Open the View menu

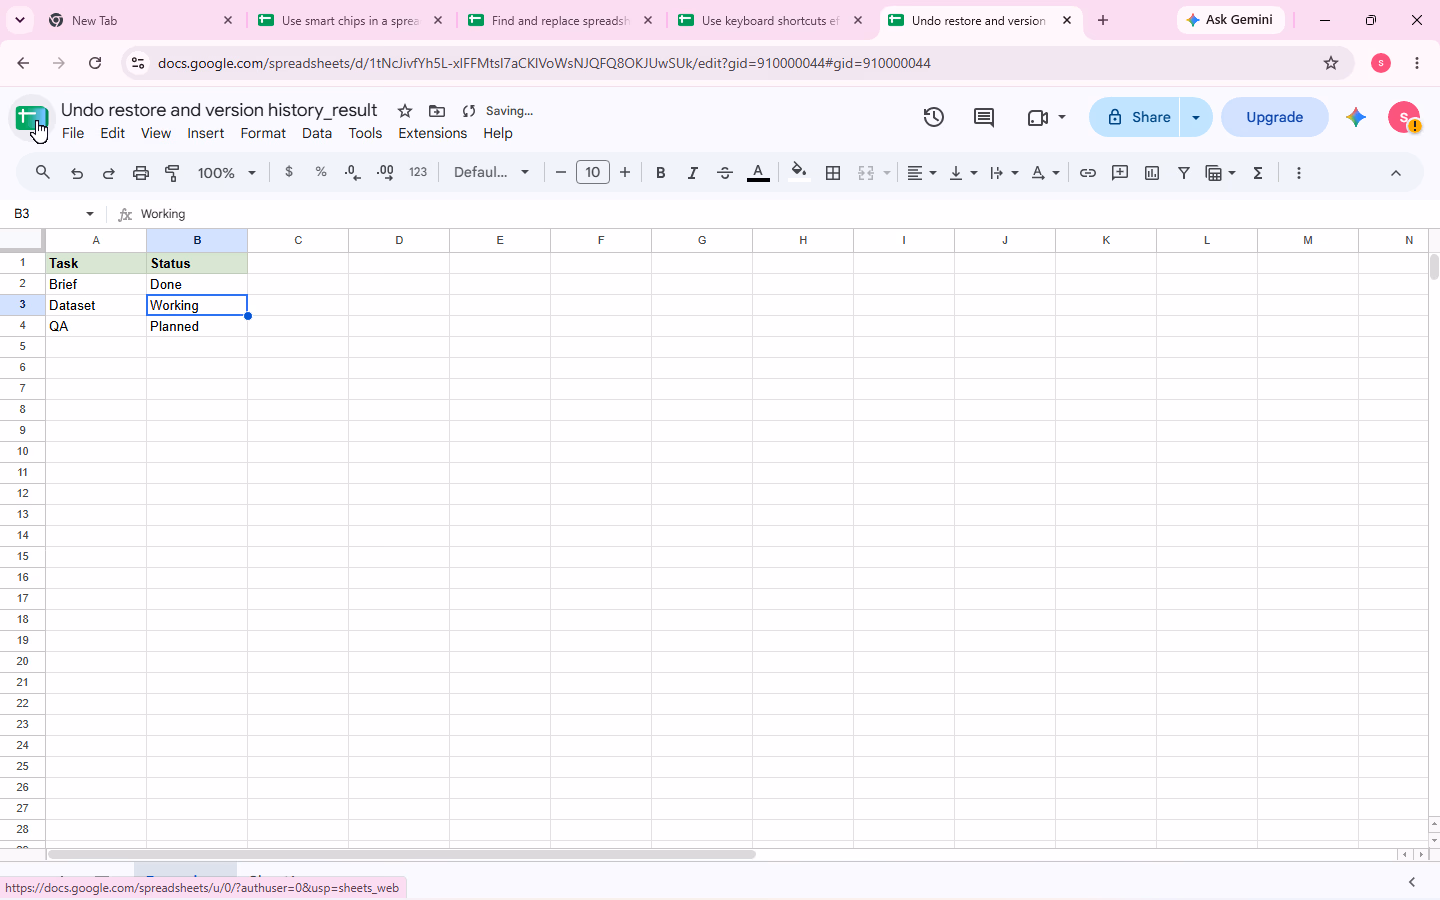pyautogui.click(x=156, y=133)
